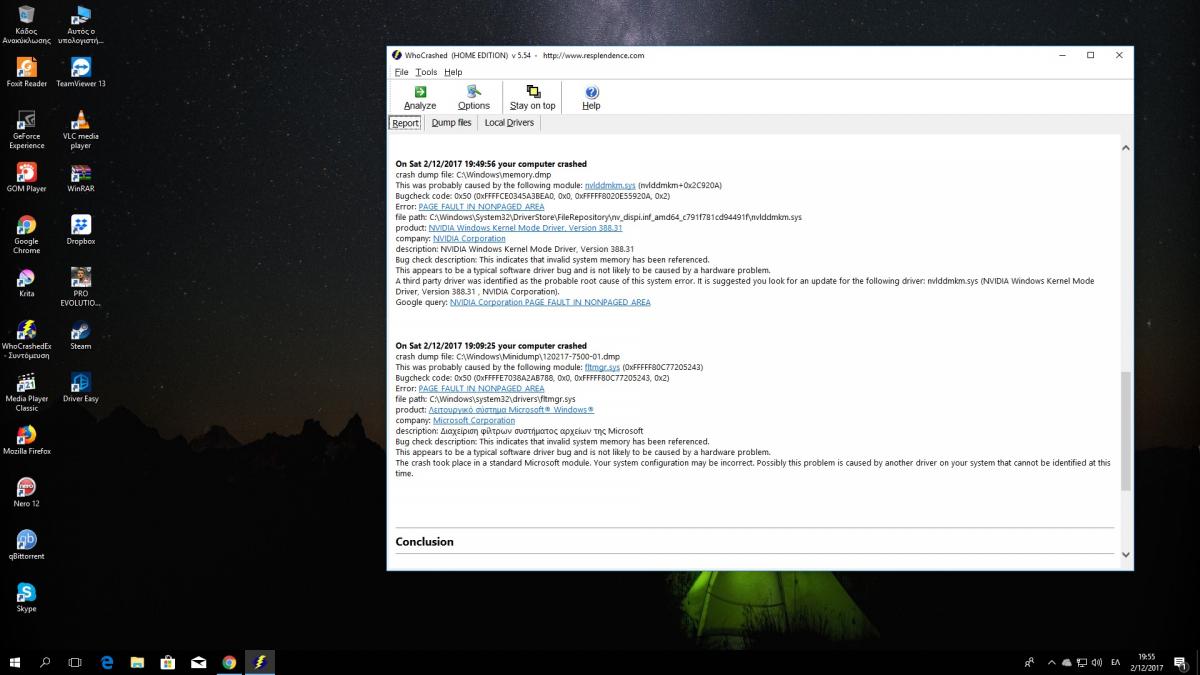Screen dimensions: 1200x675
Task: Open the Mail app from the taskbar
Action: pyautogui.click(x=199, y=662)
